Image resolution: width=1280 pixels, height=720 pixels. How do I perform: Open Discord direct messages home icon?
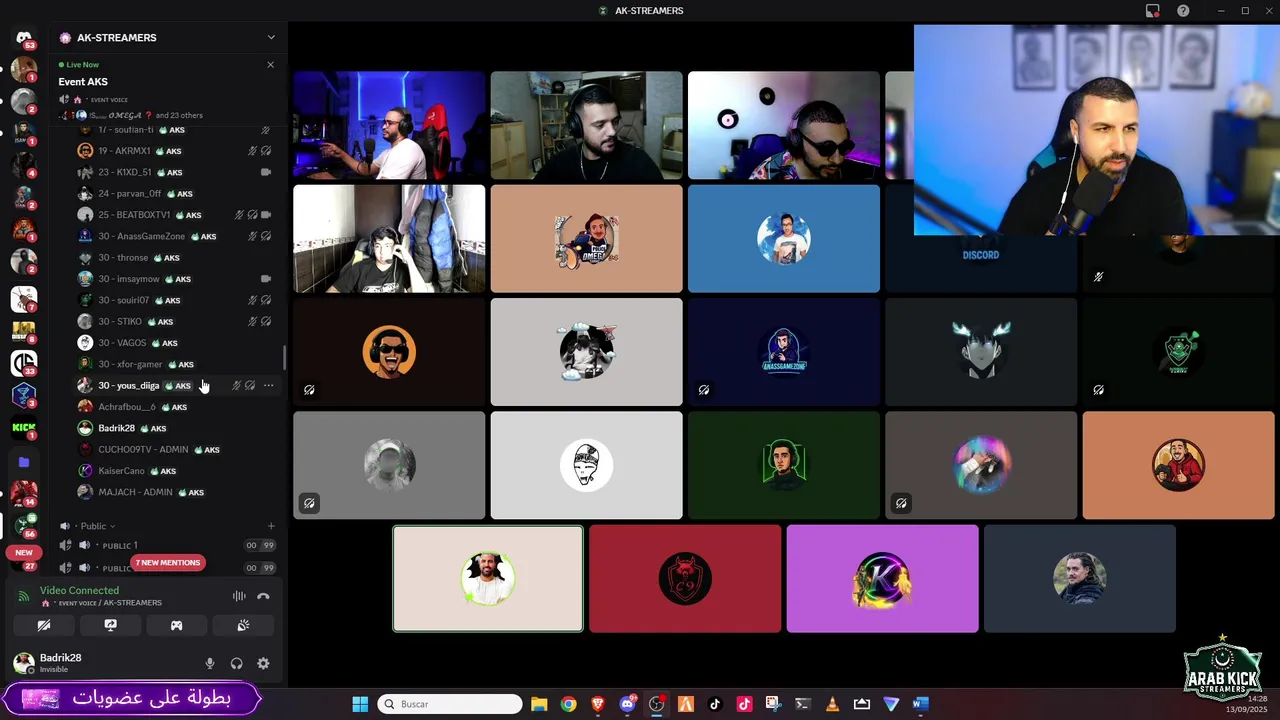click(24, 38)
